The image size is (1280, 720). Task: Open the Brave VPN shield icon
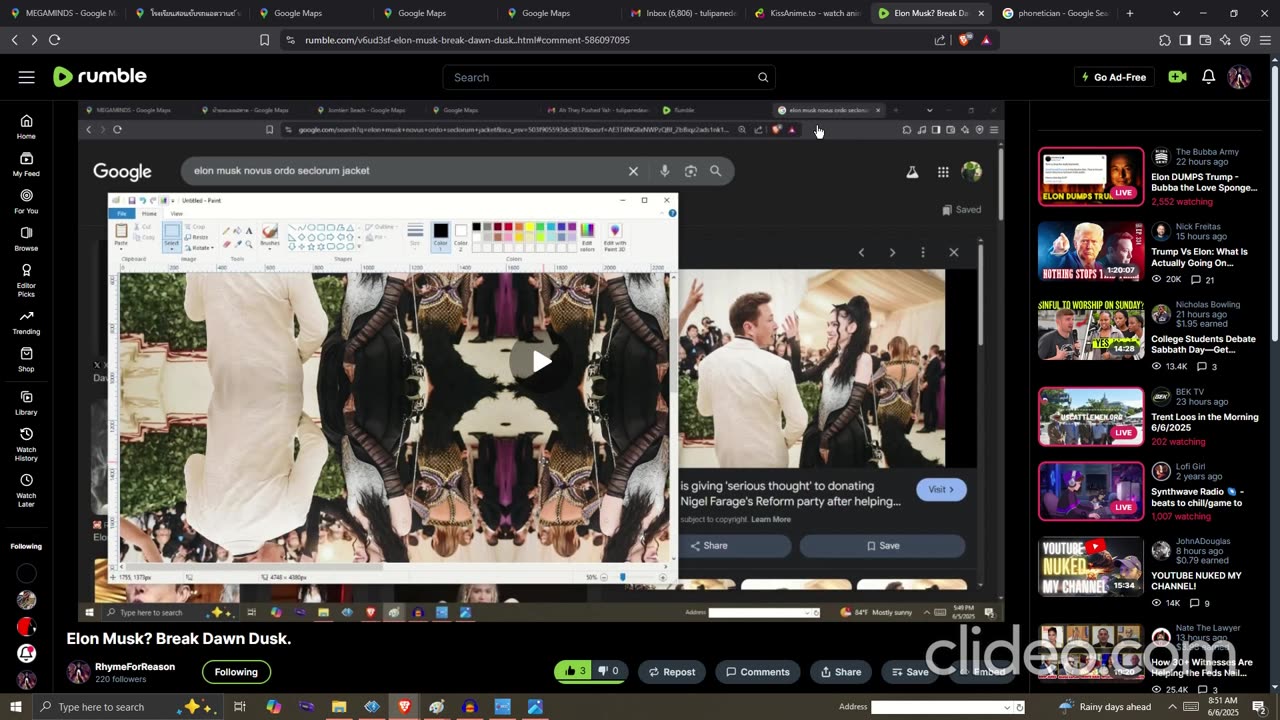click(x=1245, y=40)
